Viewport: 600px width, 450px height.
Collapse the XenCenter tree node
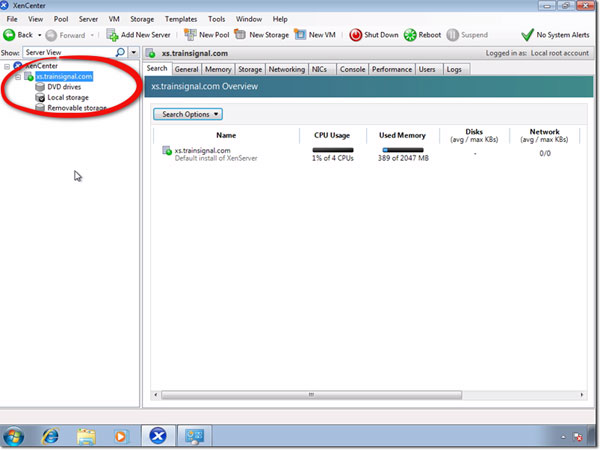click(7, 66)
